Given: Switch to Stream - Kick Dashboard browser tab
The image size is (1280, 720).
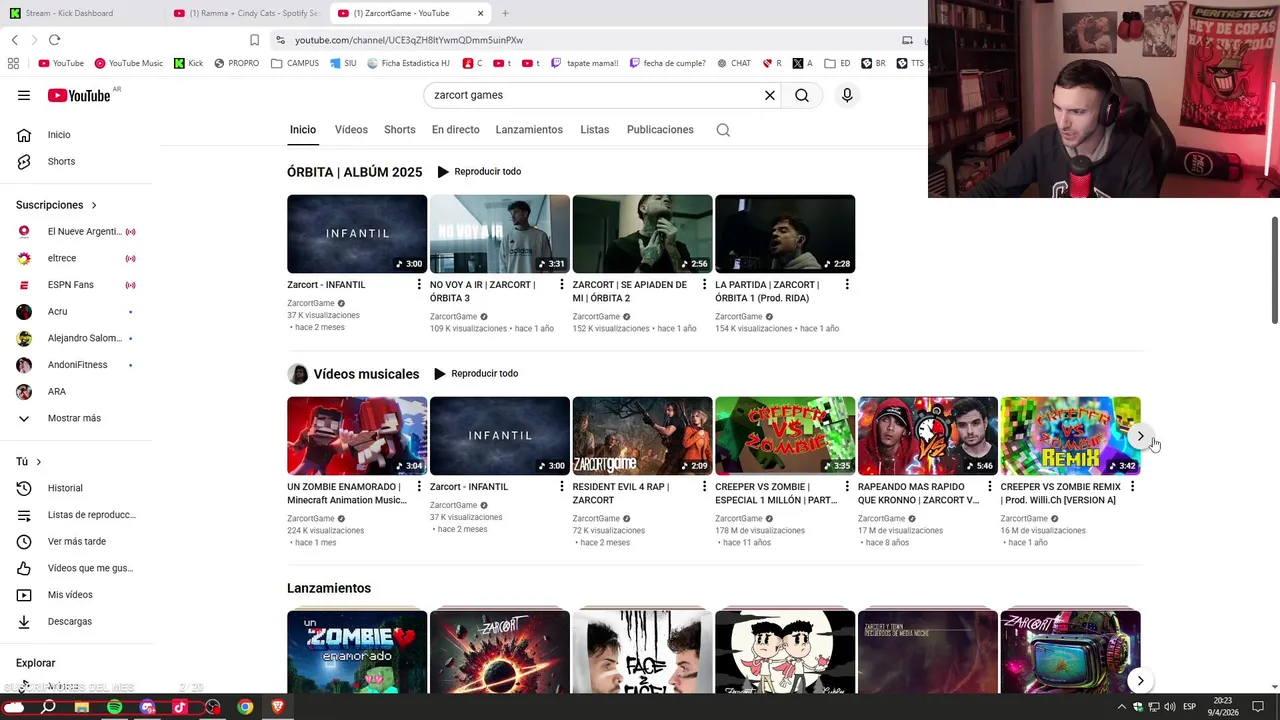Looking at the screenshot, I should [x=82, y=13].
